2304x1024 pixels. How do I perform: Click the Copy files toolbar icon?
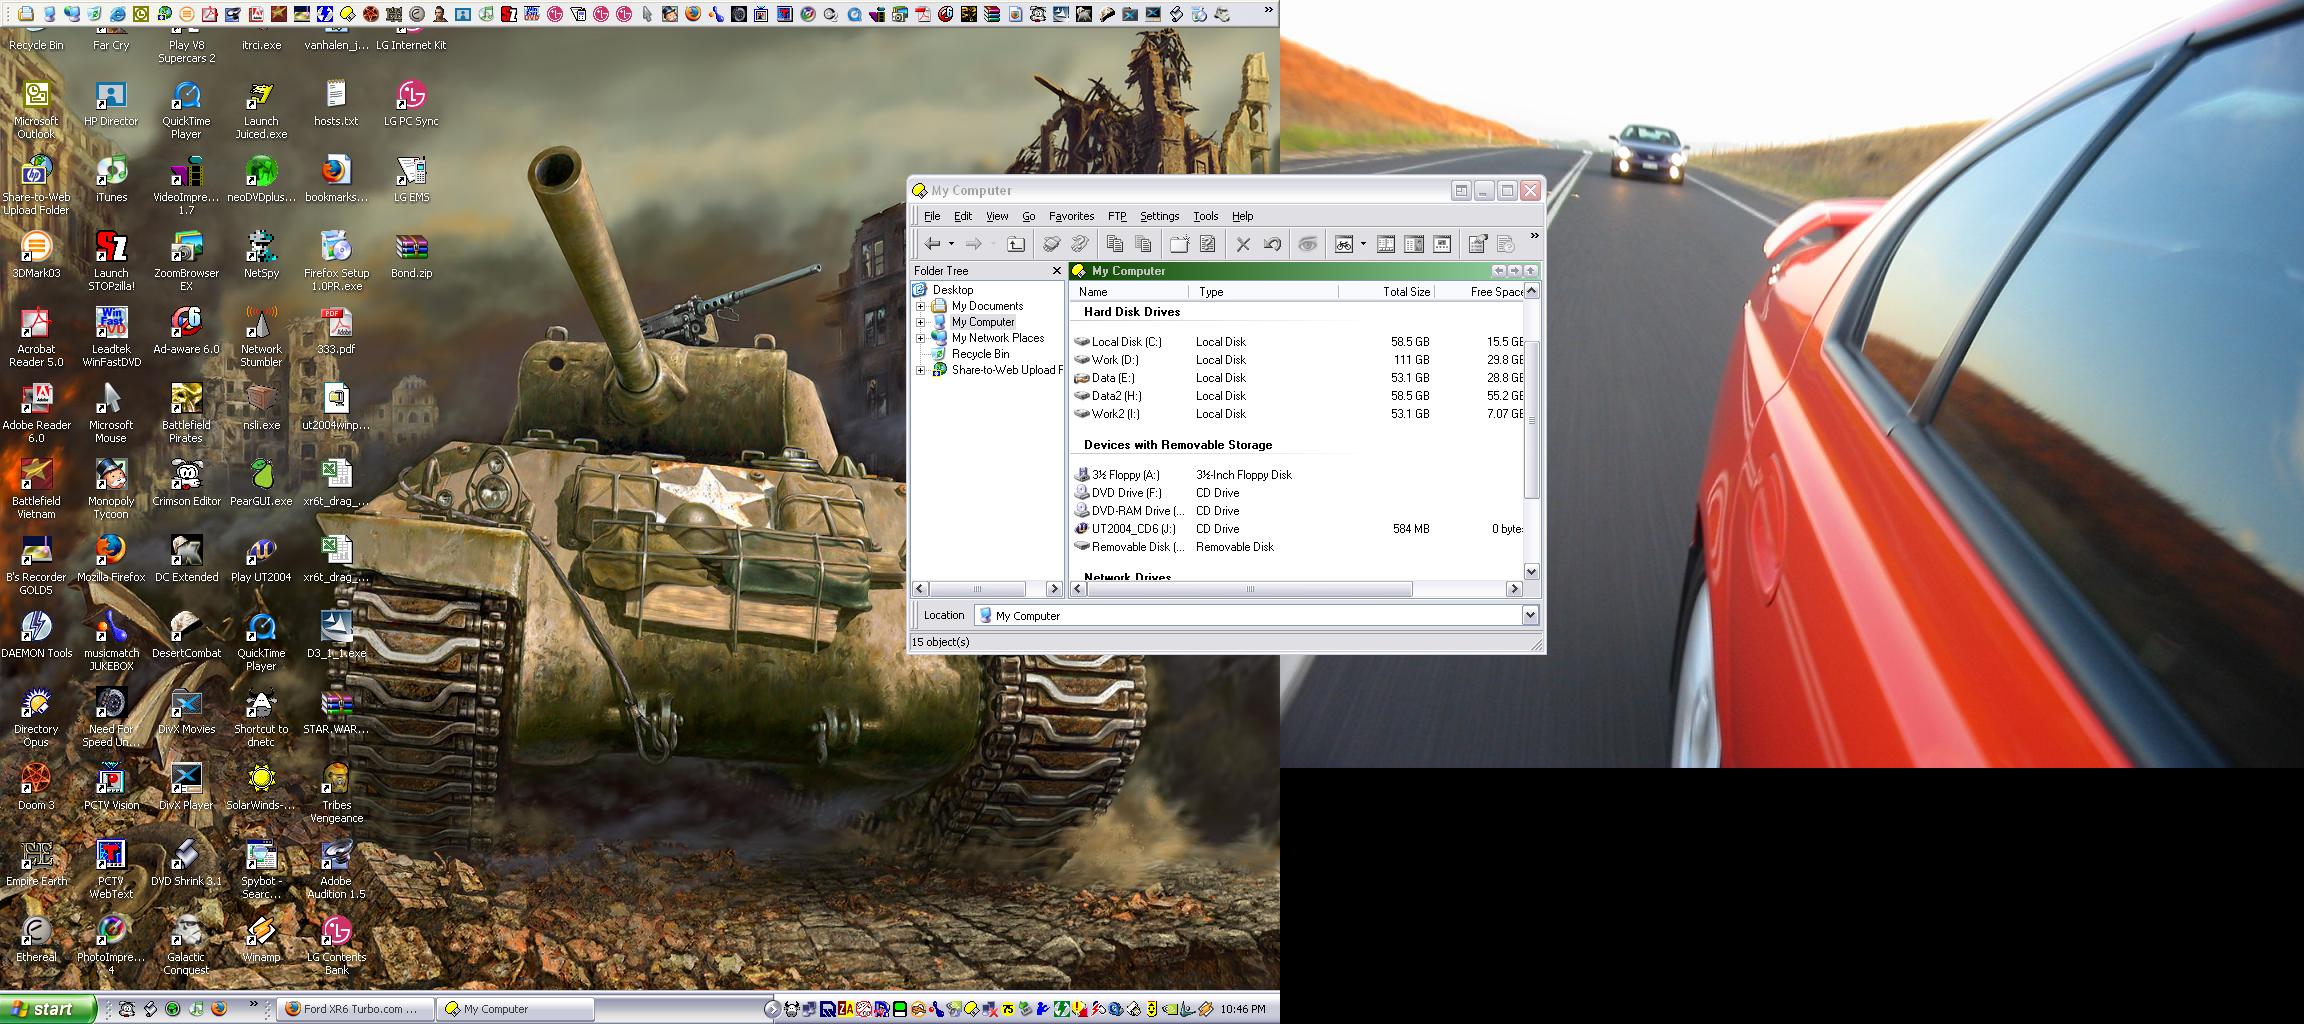(x=1114, y=244)
